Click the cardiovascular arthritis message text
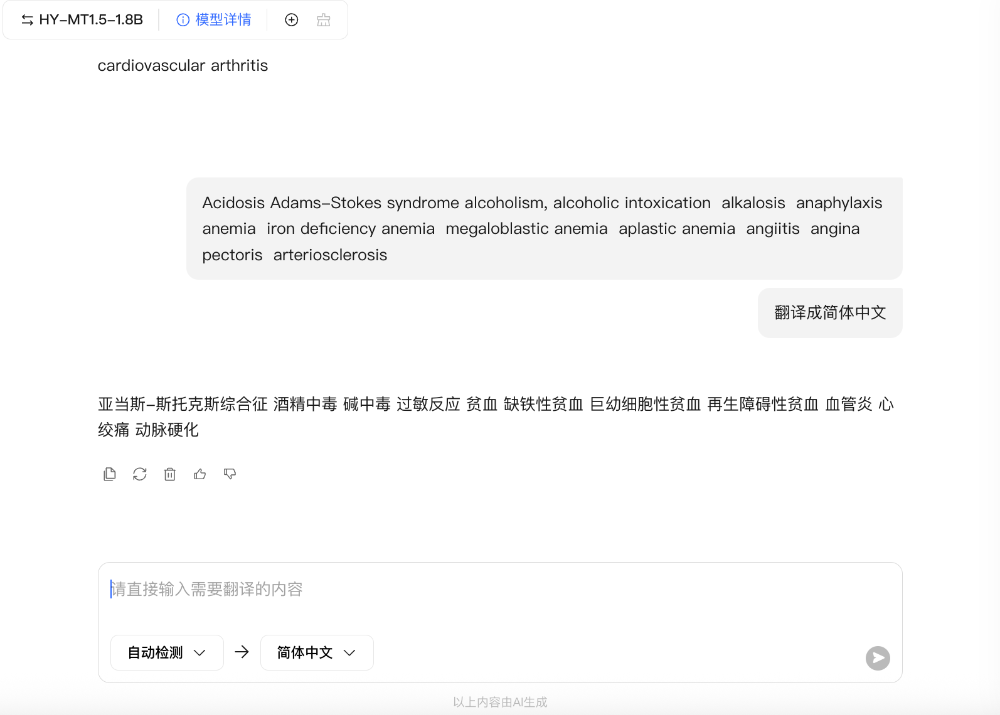The height and width of the screenshot is (715, 1000). coord(182,65)
